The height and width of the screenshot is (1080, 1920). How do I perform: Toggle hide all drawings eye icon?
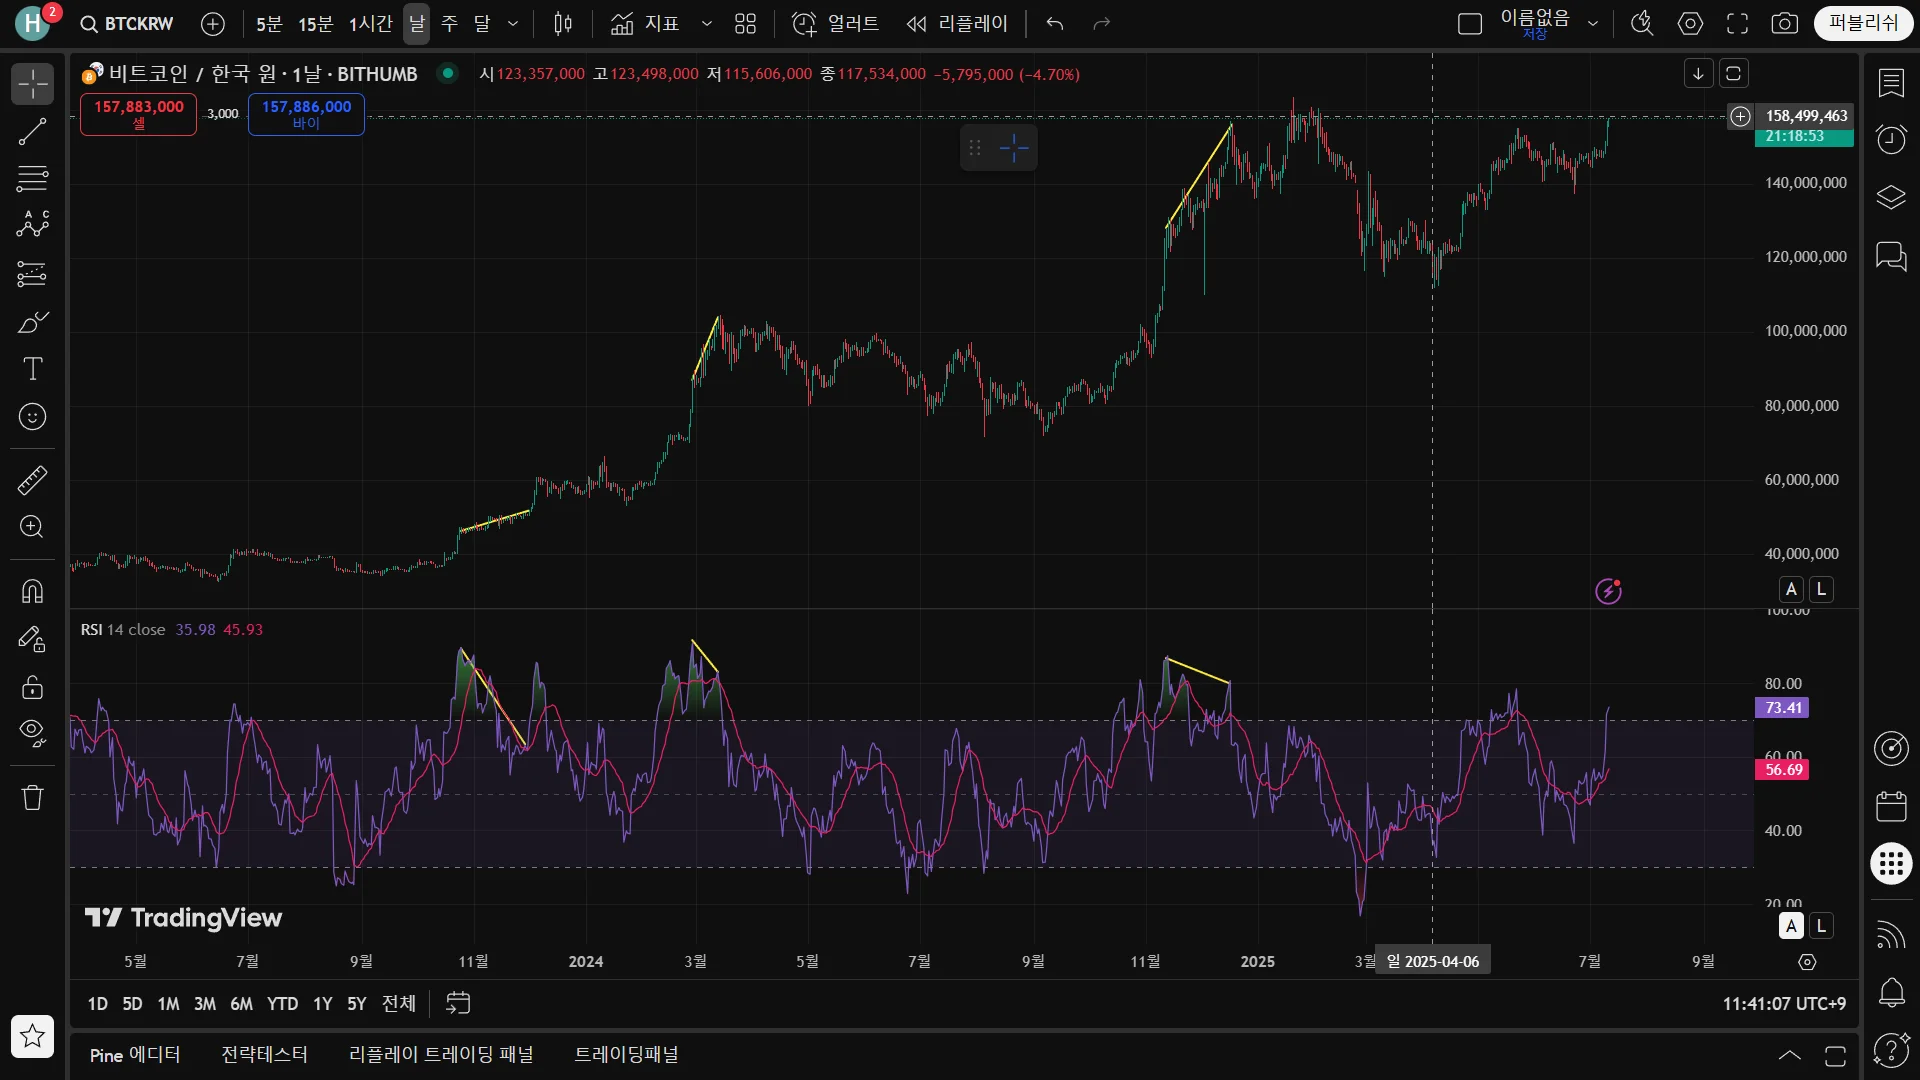(x=32, y=733)
